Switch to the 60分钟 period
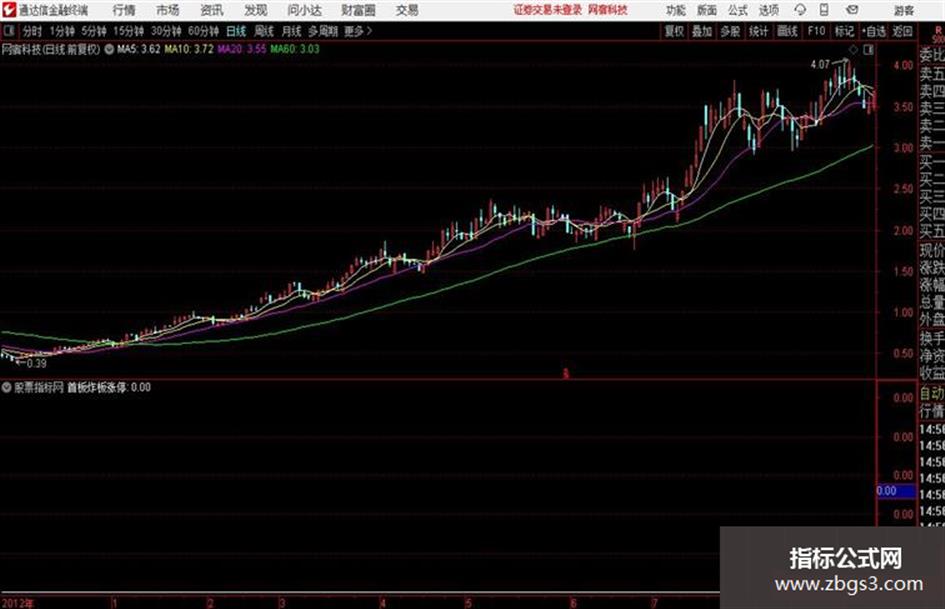Screen dimensions: 945x609 click(x=203, y=31)
